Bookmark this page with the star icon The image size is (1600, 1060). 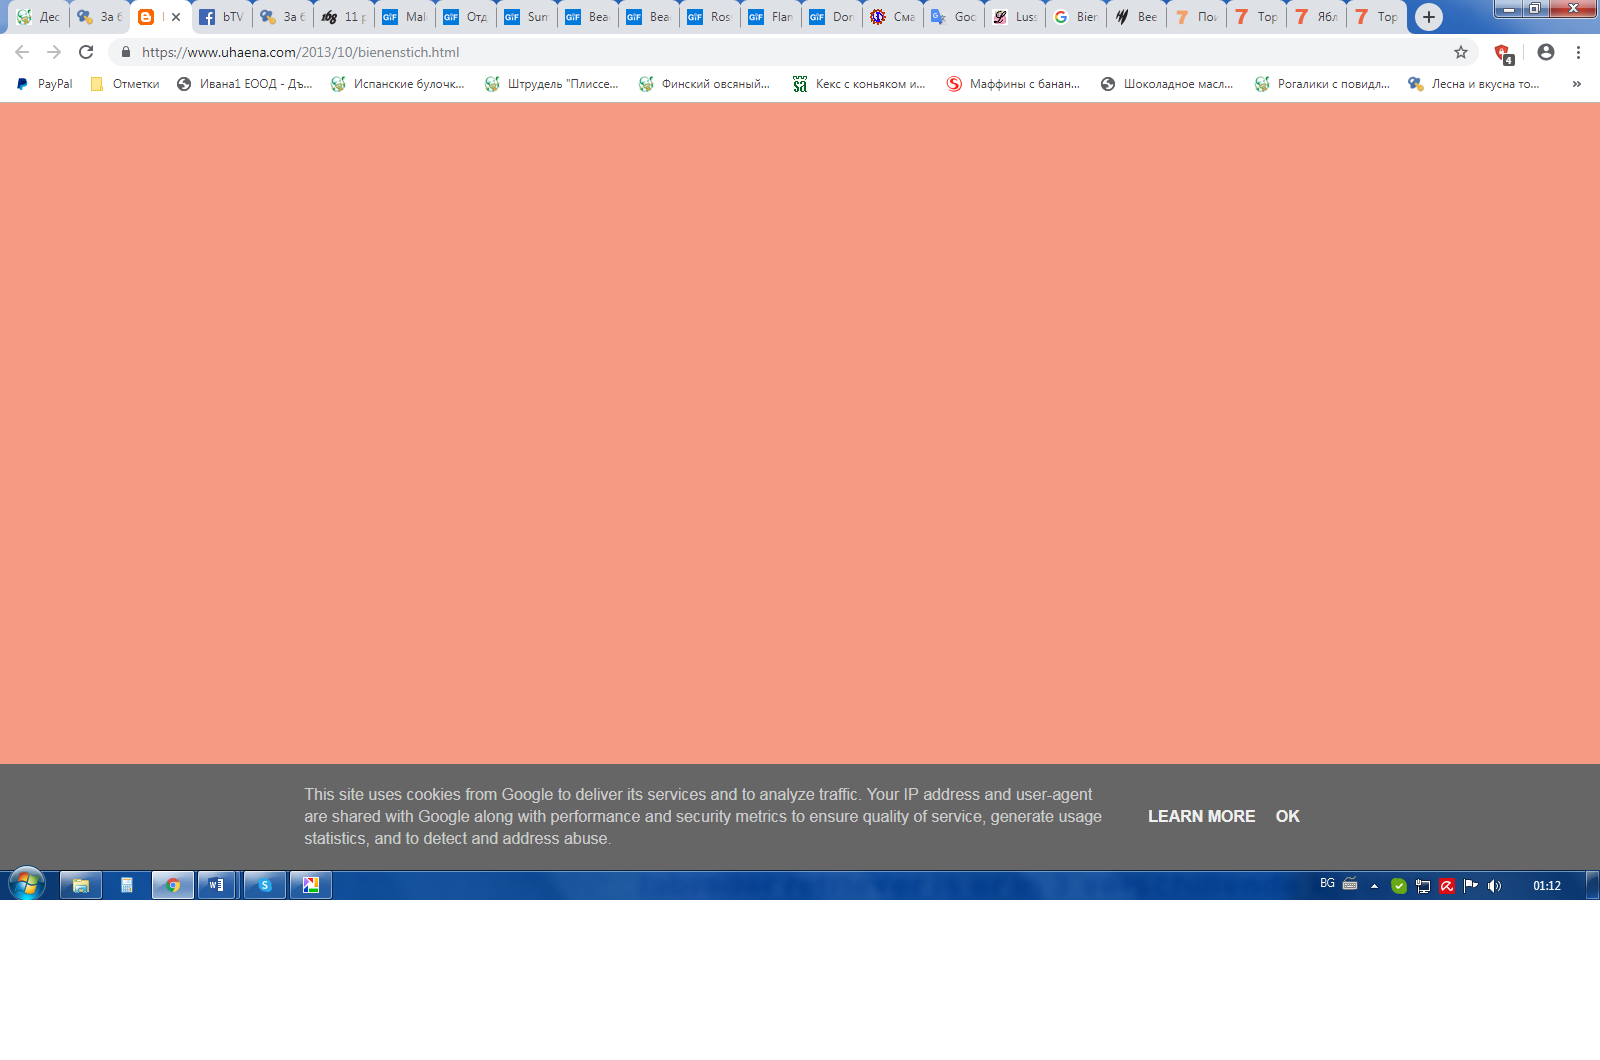click(x=1461, y=52)
